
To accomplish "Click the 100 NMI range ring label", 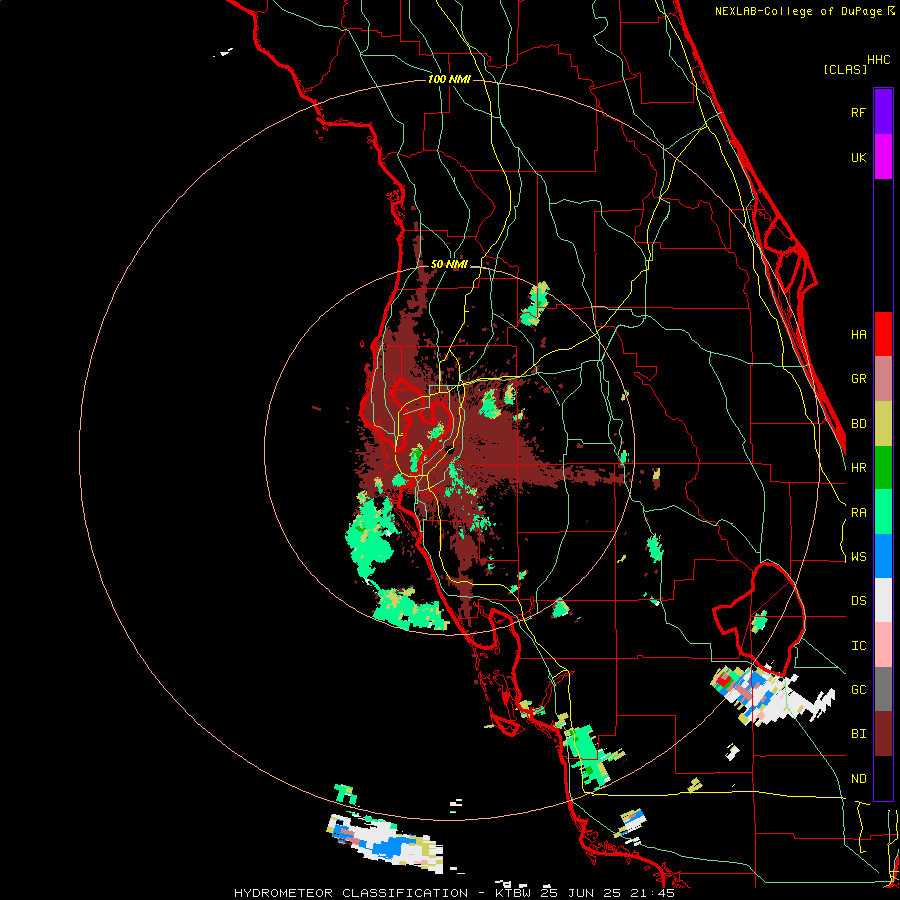I will (x=449, y=79).
